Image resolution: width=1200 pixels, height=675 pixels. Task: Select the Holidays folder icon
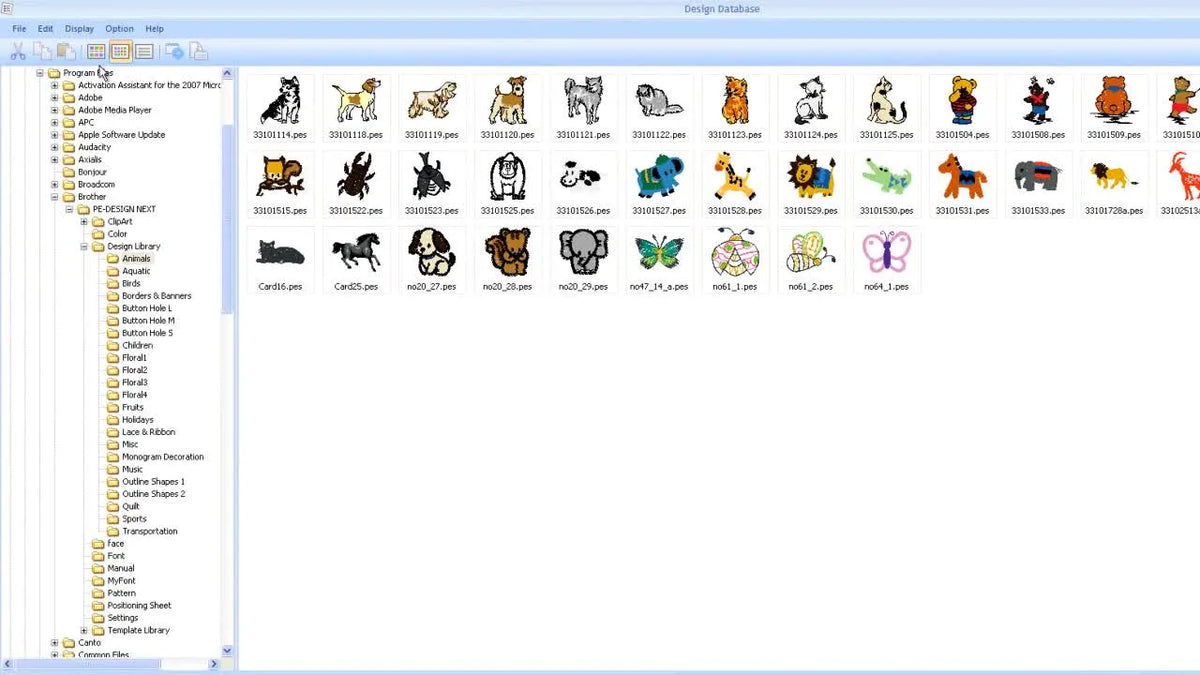[113, 419]
